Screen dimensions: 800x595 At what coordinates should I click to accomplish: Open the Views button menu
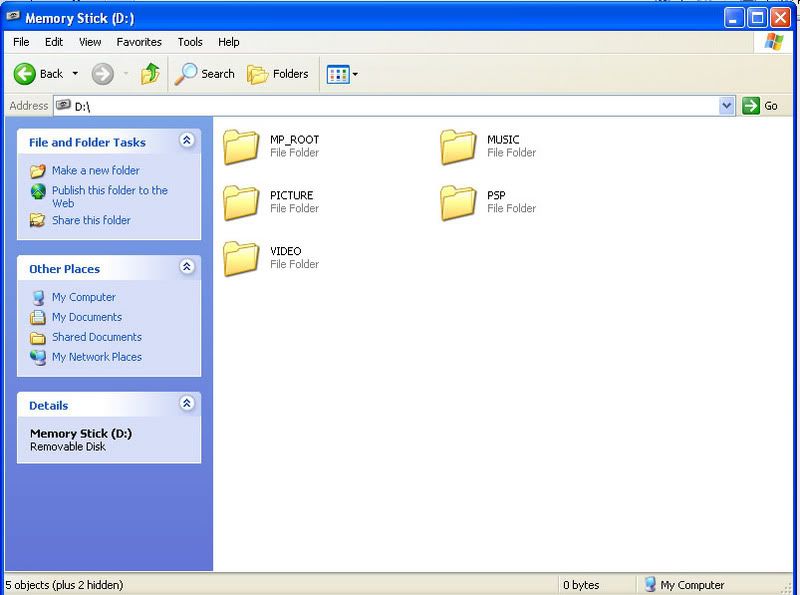(342, 75)
